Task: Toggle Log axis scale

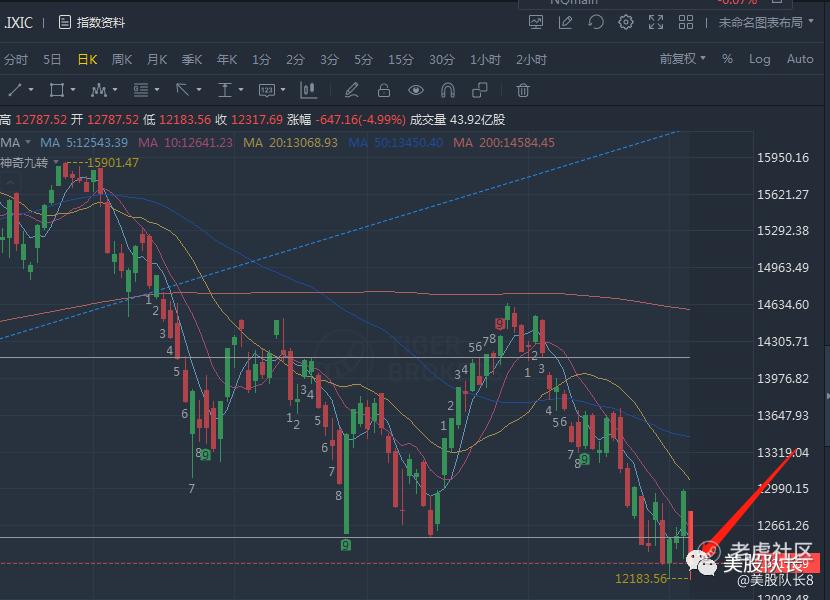Action: click(x=760, y=59)
